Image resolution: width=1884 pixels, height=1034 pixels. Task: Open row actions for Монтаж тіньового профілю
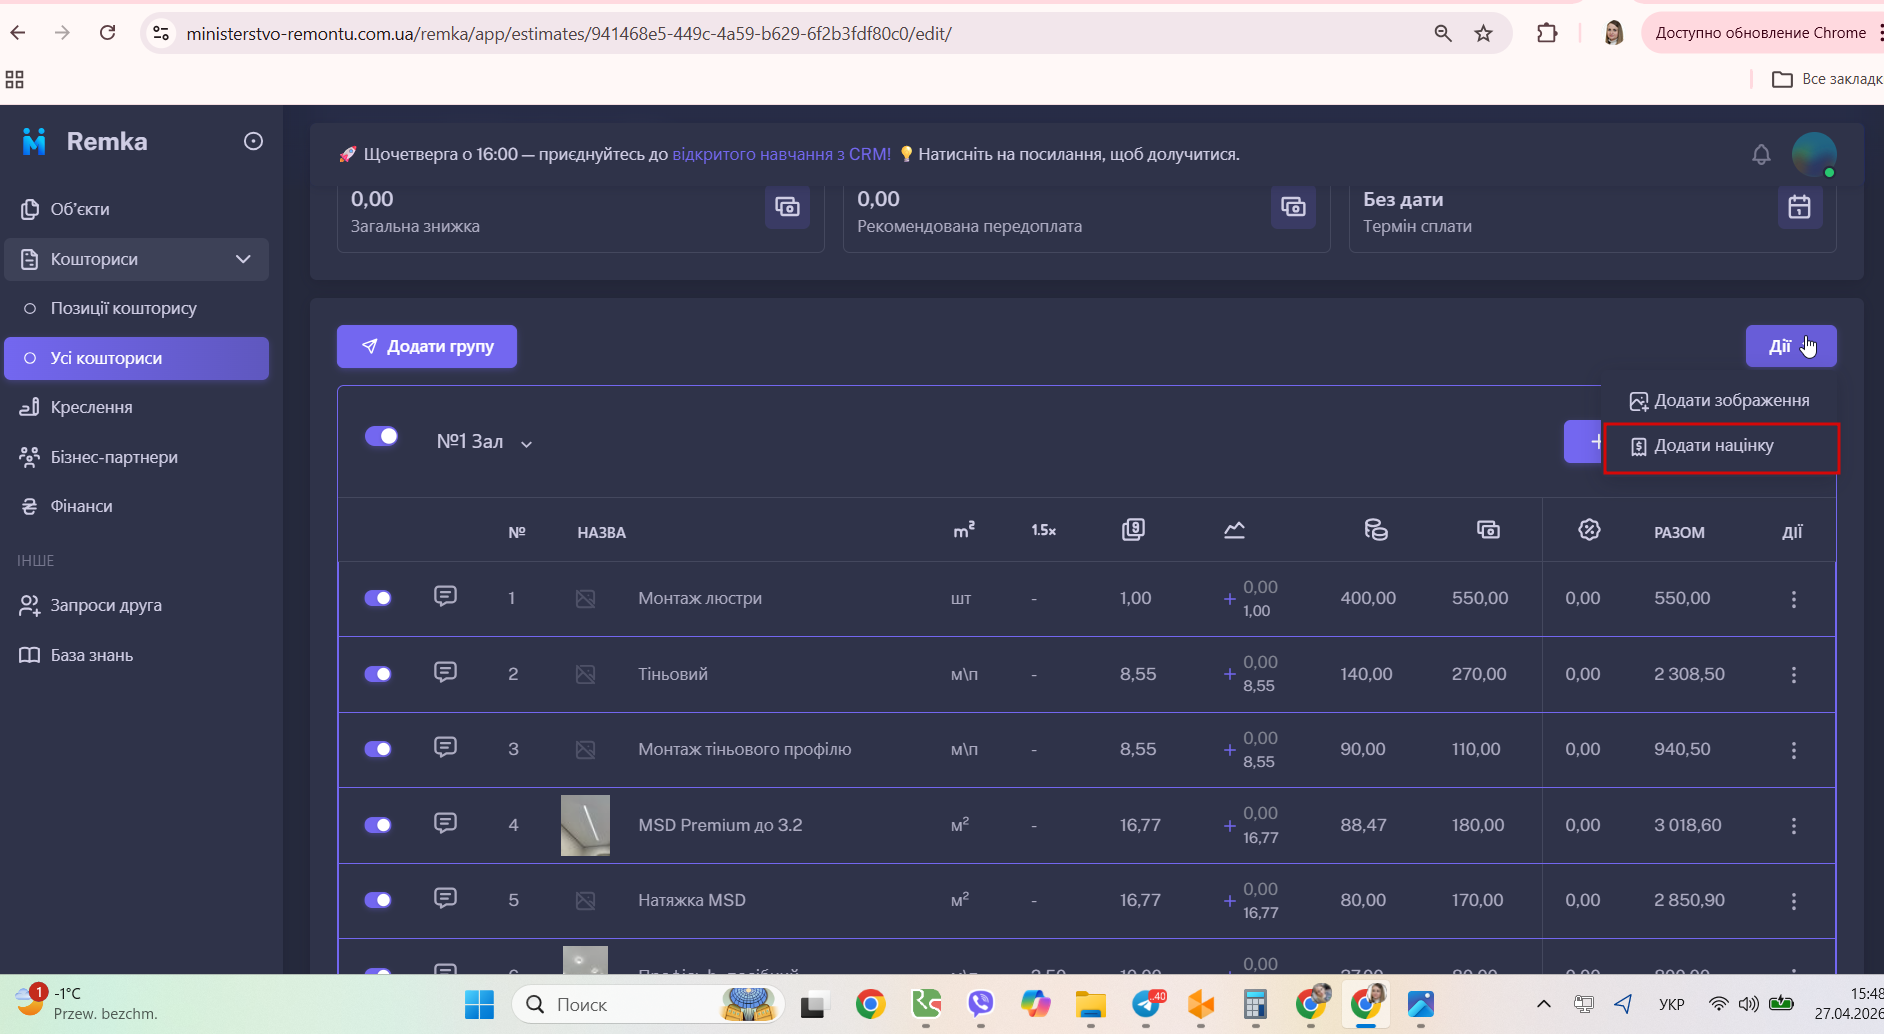point(1793,750)
